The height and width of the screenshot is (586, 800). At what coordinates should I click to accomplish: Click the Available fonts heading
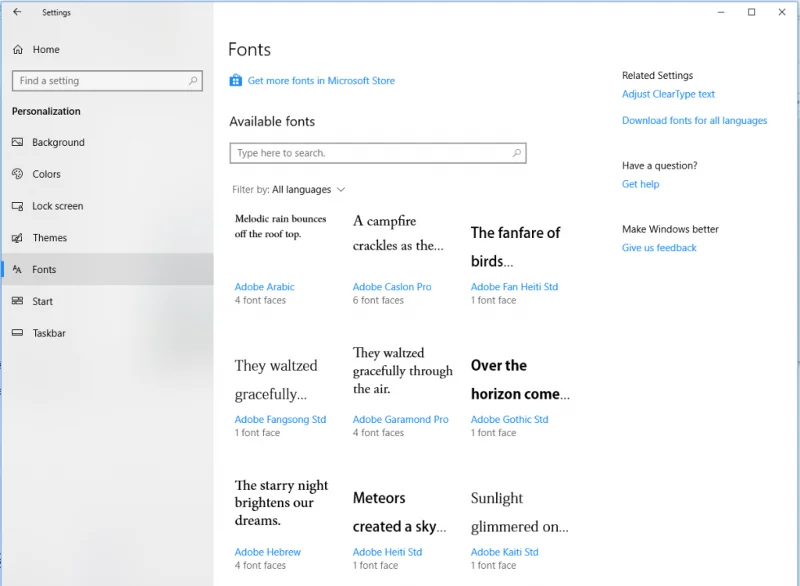[272, 121]
